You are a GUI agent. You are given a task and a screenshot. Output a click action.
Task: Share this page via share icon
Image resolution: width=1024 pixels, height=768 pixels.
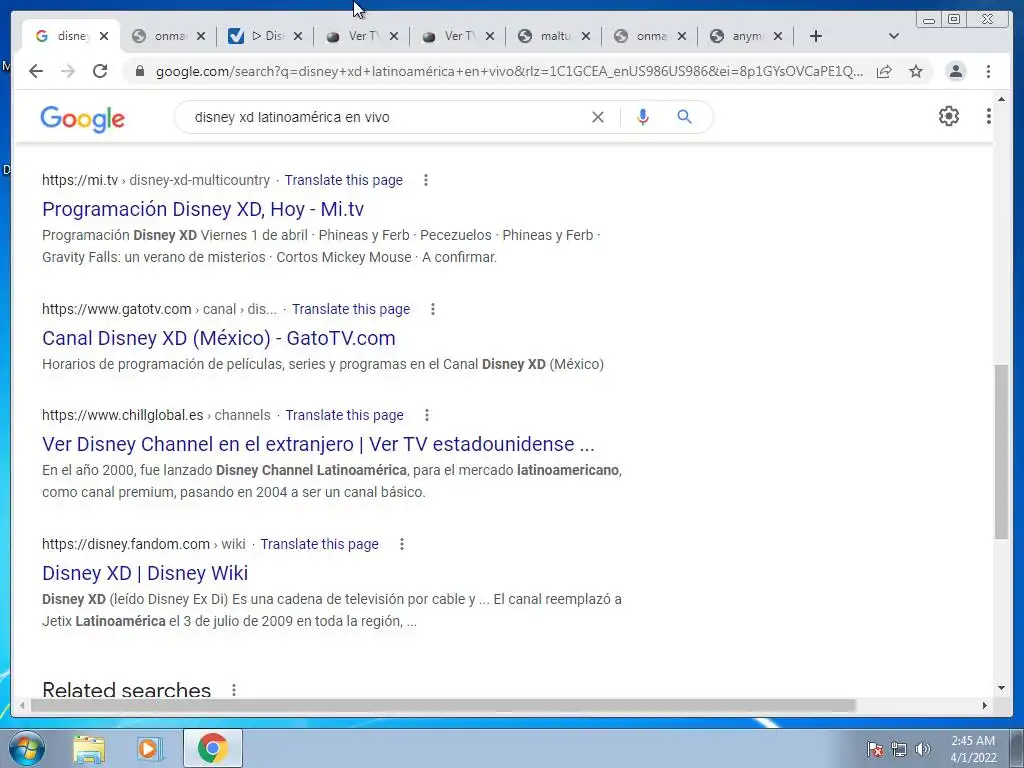tap(884, 71)
